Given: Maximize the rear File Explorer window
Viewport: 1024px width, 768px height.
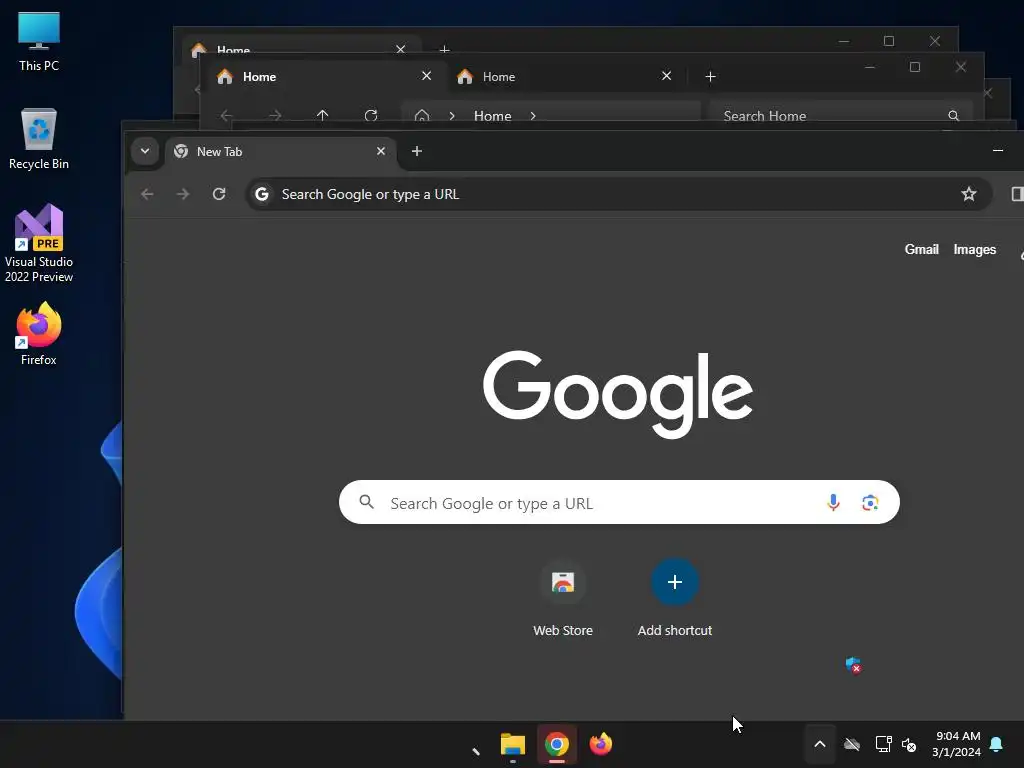Looking at the screenshot, I should pos(889,41).
